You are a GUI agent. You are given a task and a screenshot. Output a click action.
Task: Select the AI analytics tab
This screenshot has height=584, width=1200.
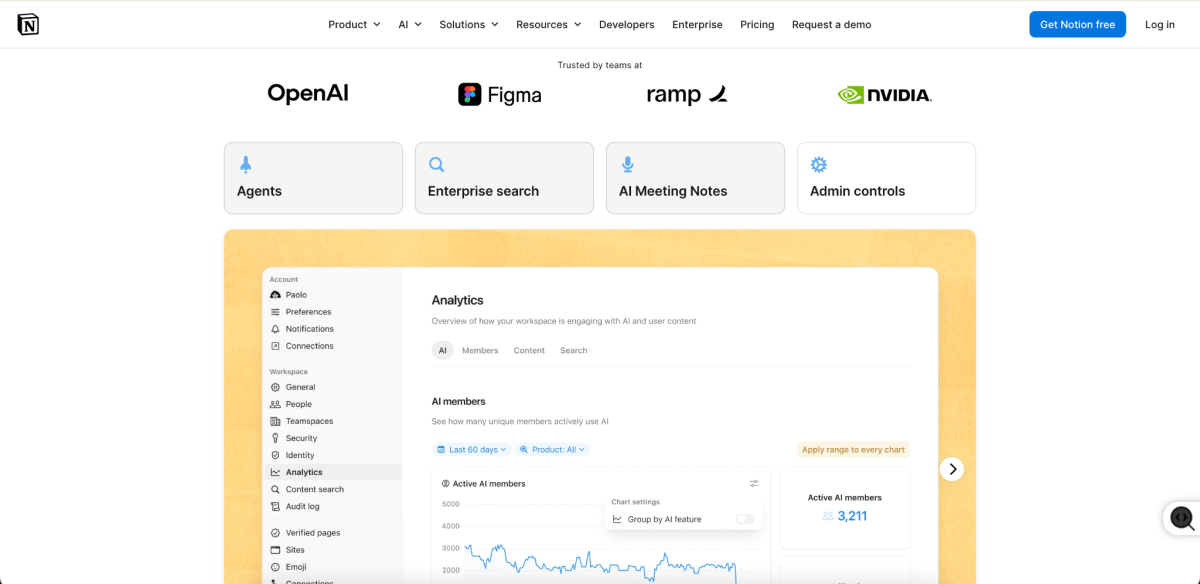[x=443, y=351]
